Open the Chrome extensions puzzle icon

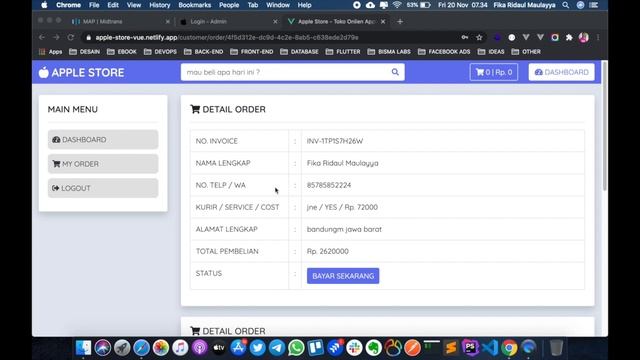[x=569, y=38]
